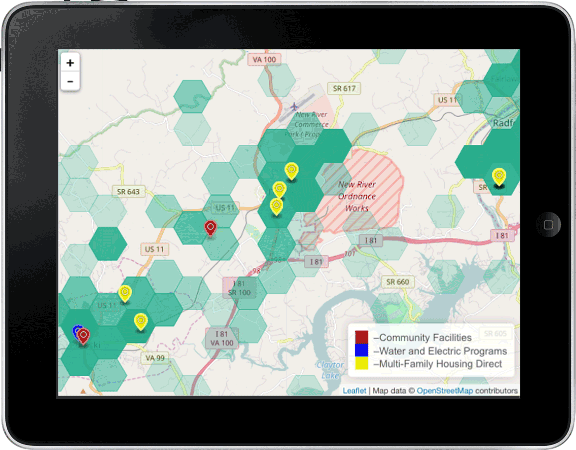Click the zoom in plus button
Image resolution: width=576 pixels, height=450 pixels.
pyautogui.click(x=70, y=63)
